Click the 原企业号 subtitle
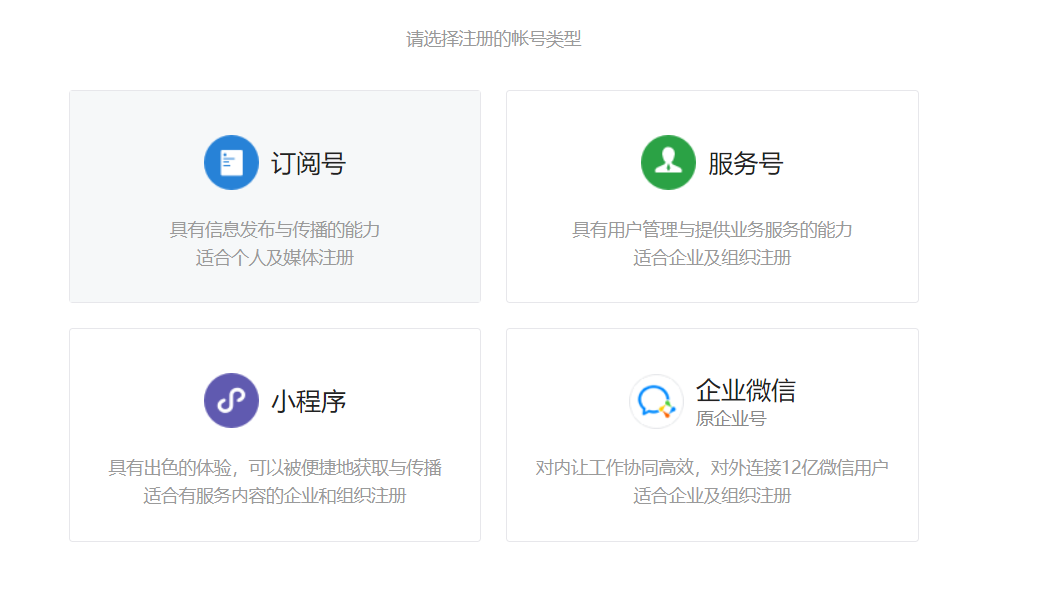The height and width of the screenshot is (614, 1059). tap(730, 418)
